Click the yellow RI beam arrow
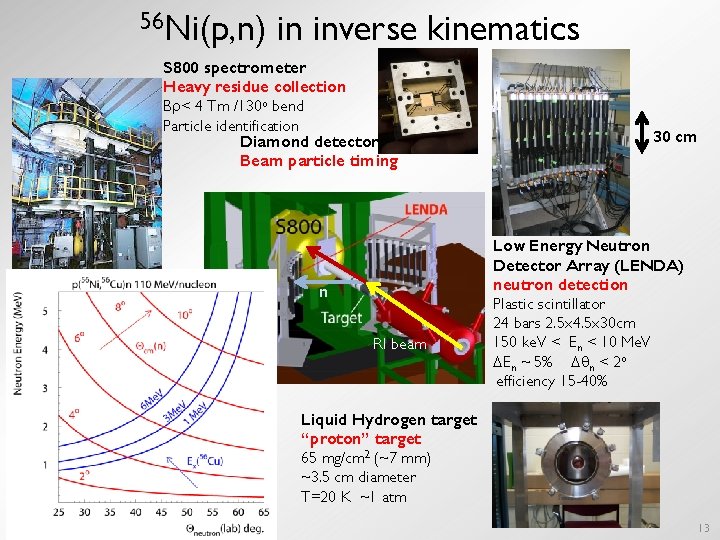720x540 pixels. (416, 317)
